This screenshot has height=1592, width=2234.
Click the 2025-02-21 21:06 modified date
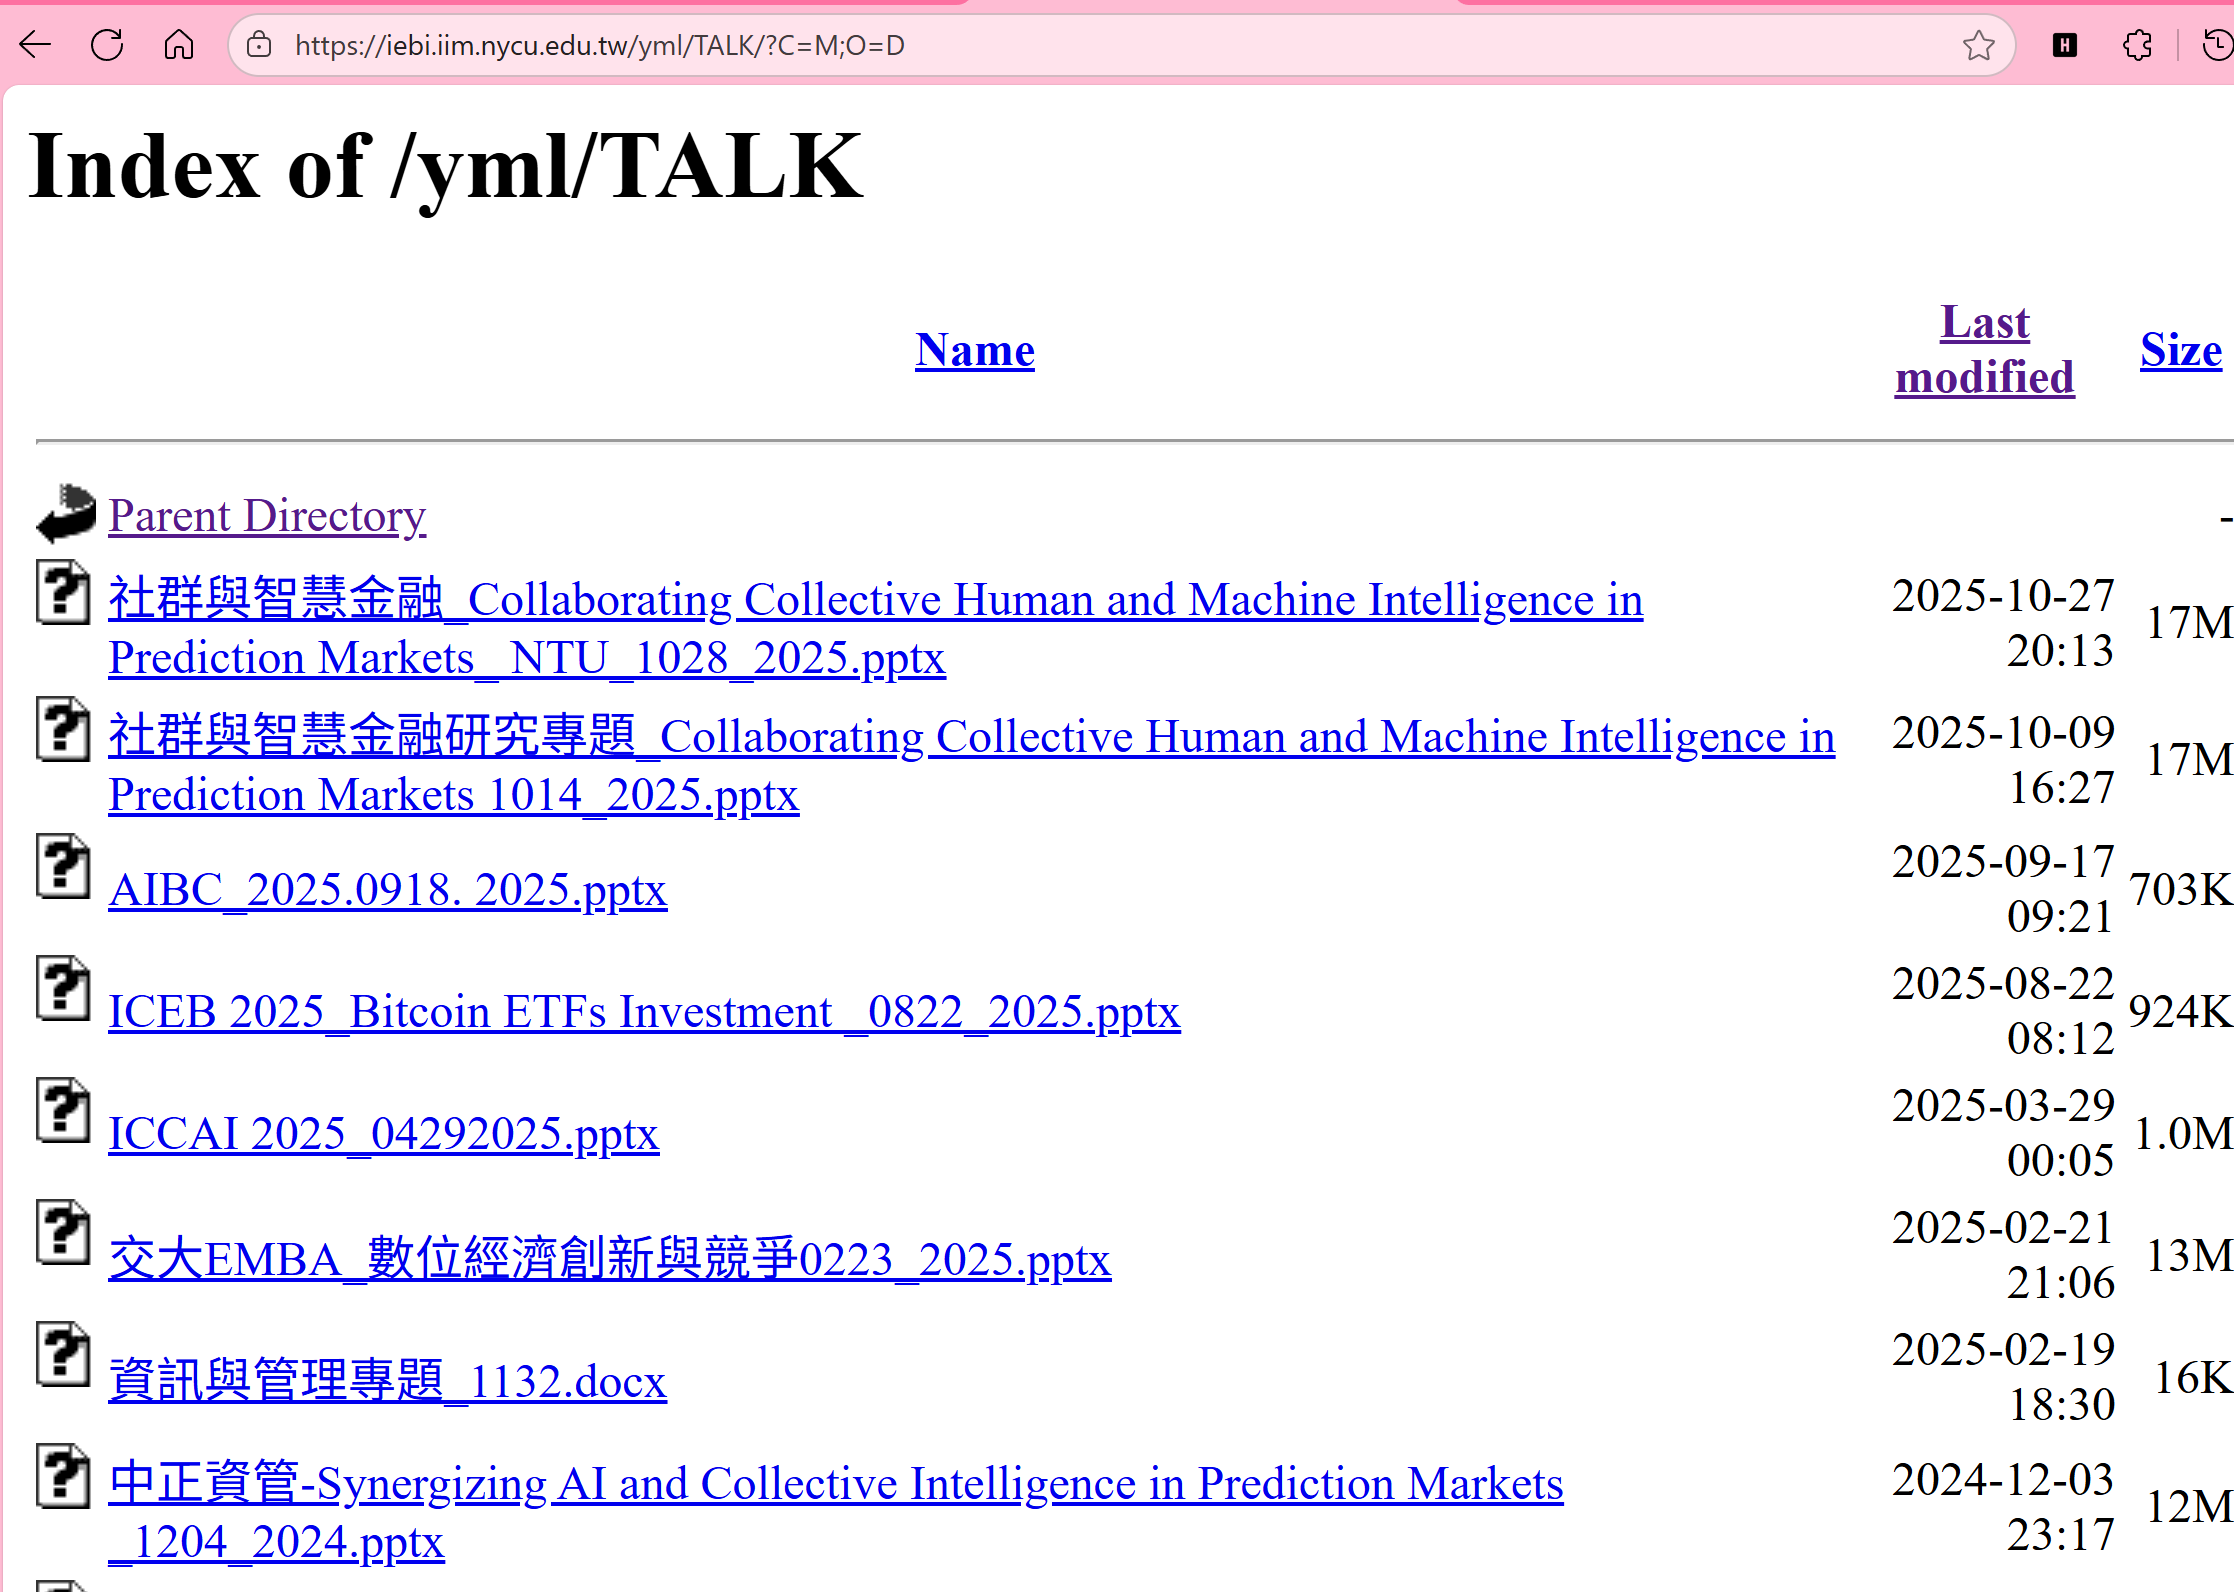2003,1254
